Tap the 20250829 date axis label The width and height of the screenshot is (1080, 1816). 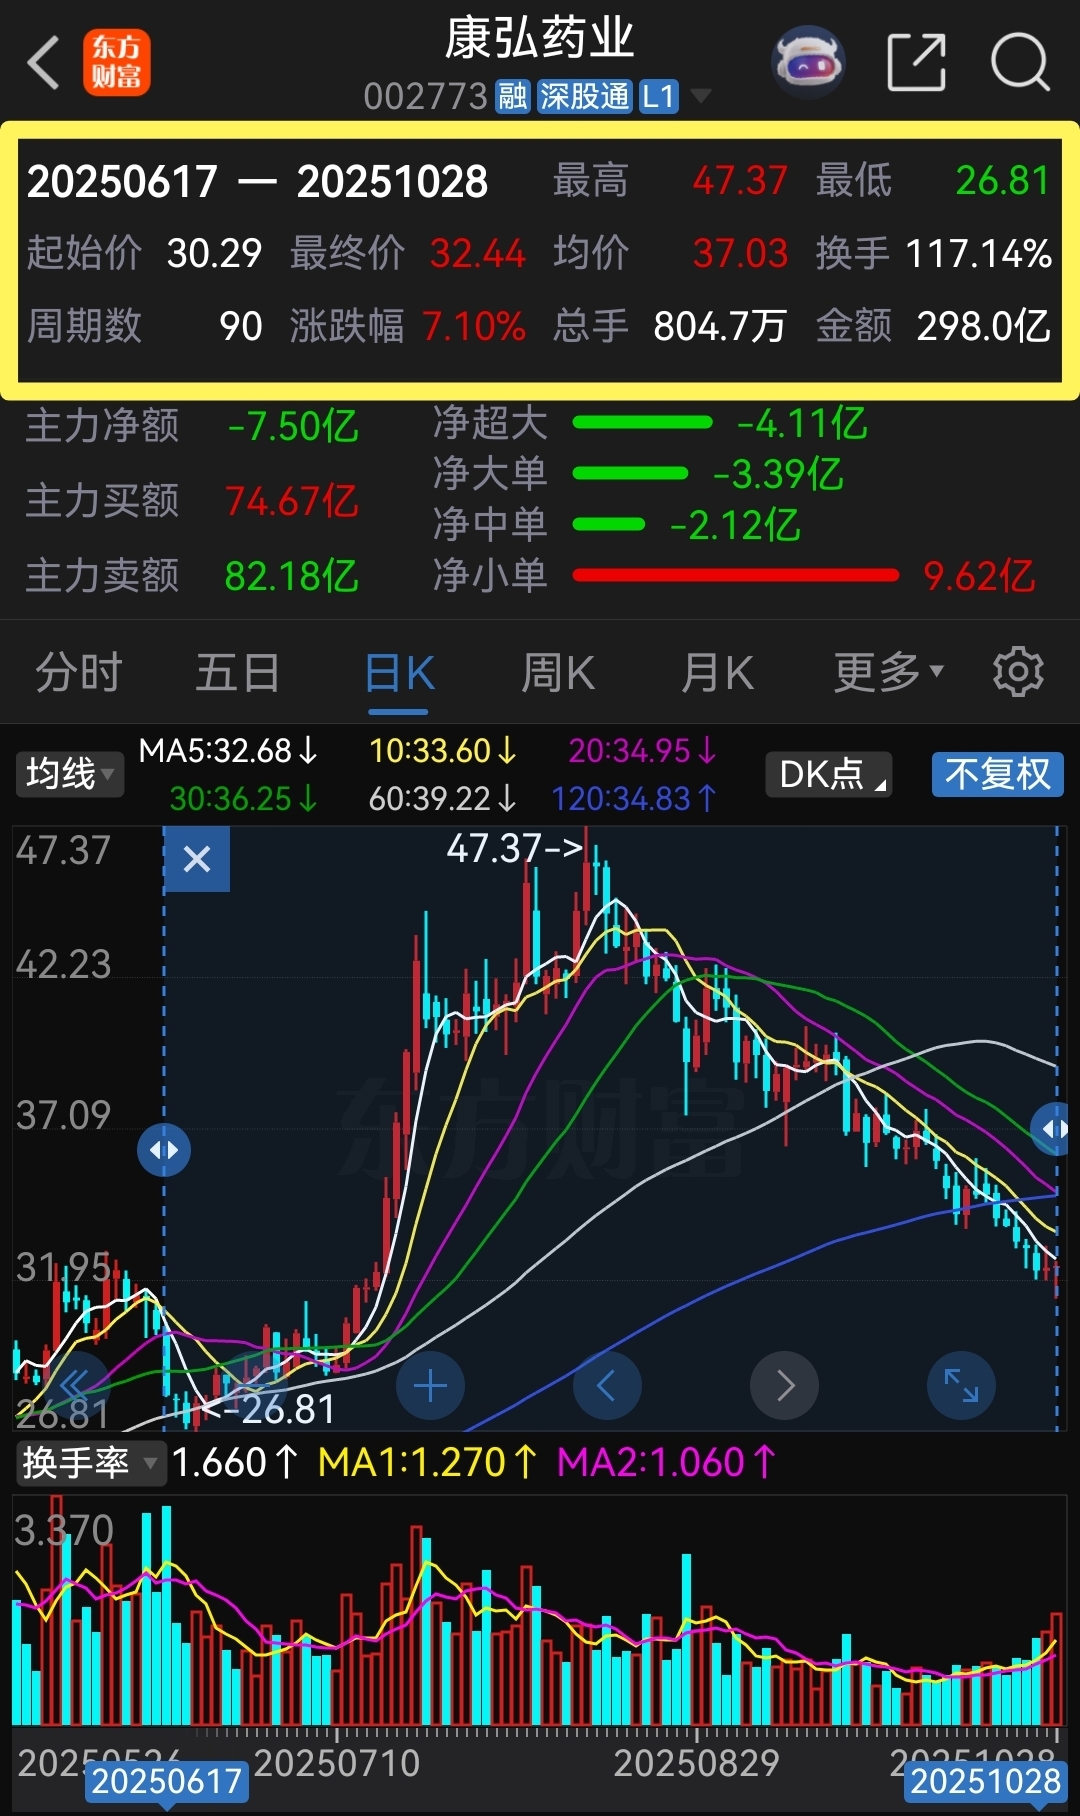pos(697,1763)
